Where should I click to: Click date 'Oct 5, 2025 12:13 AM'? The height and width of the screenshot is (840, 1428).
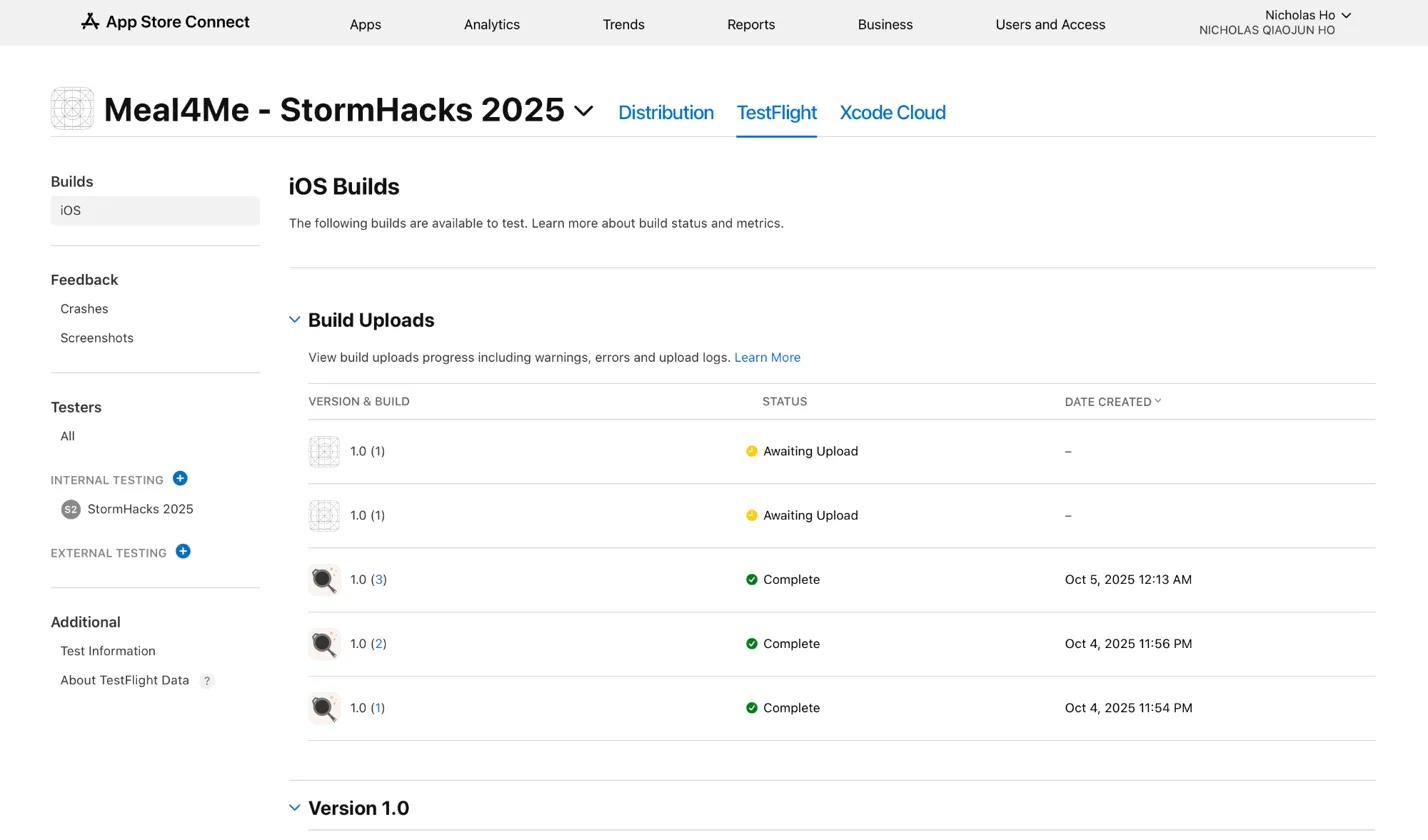coord(1128,580)
